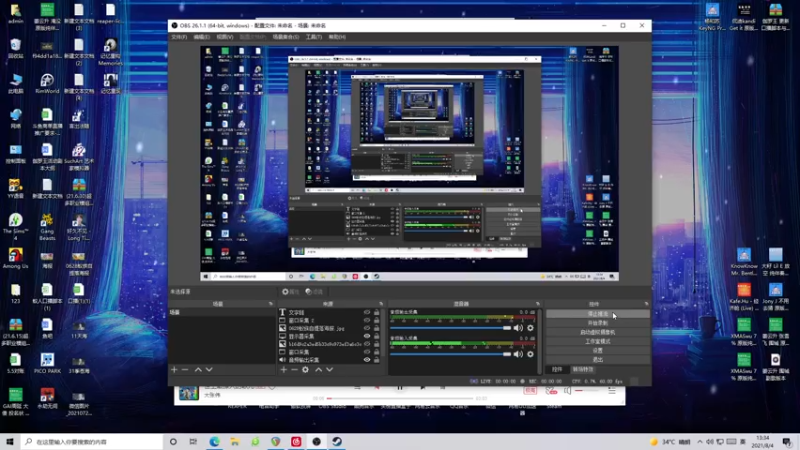Open the 编辑(E) menu

click(x=202, y=37)
